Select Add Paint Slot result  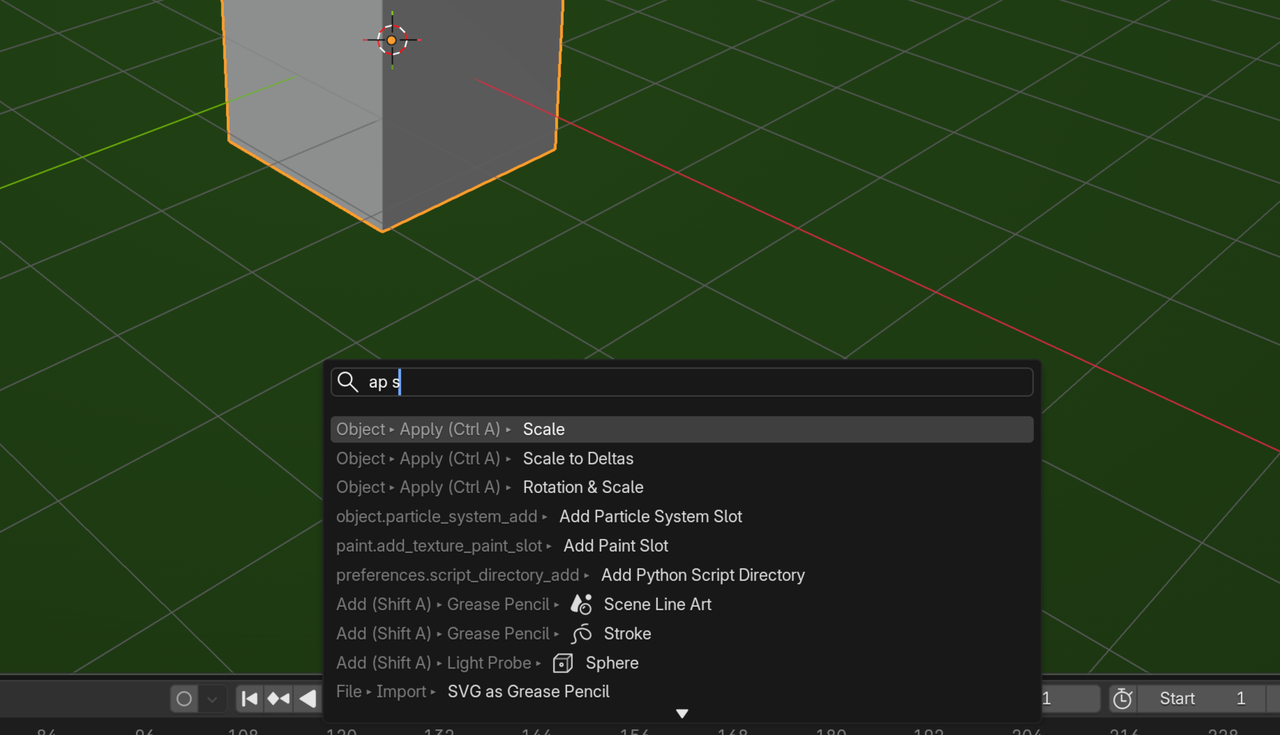682,545
